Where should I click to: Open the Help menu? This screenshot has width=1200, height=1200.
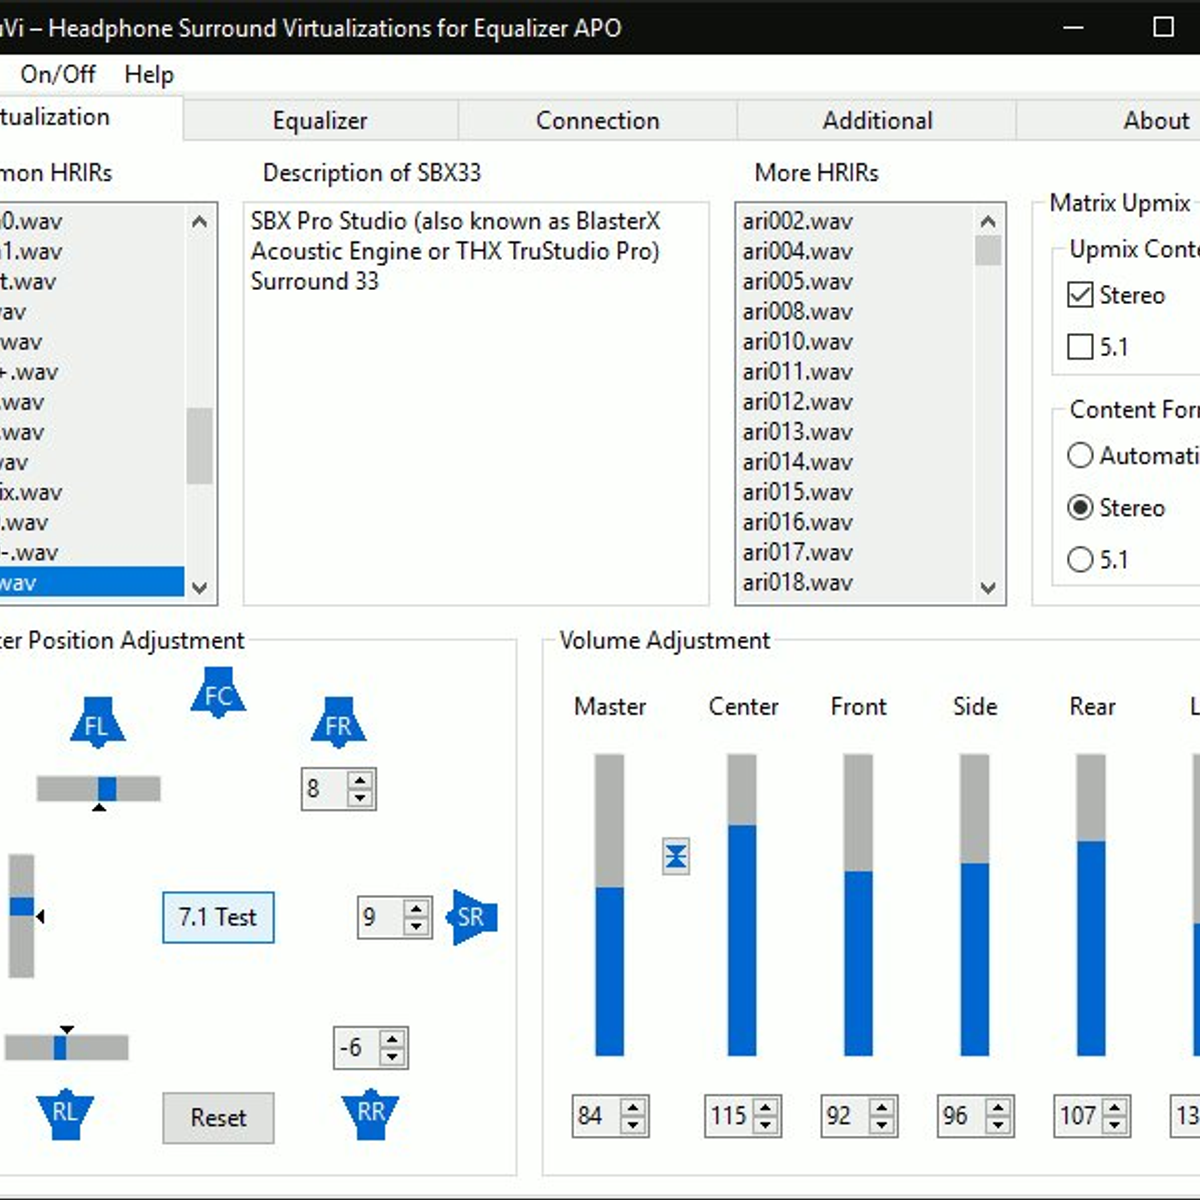click(149, 74)
